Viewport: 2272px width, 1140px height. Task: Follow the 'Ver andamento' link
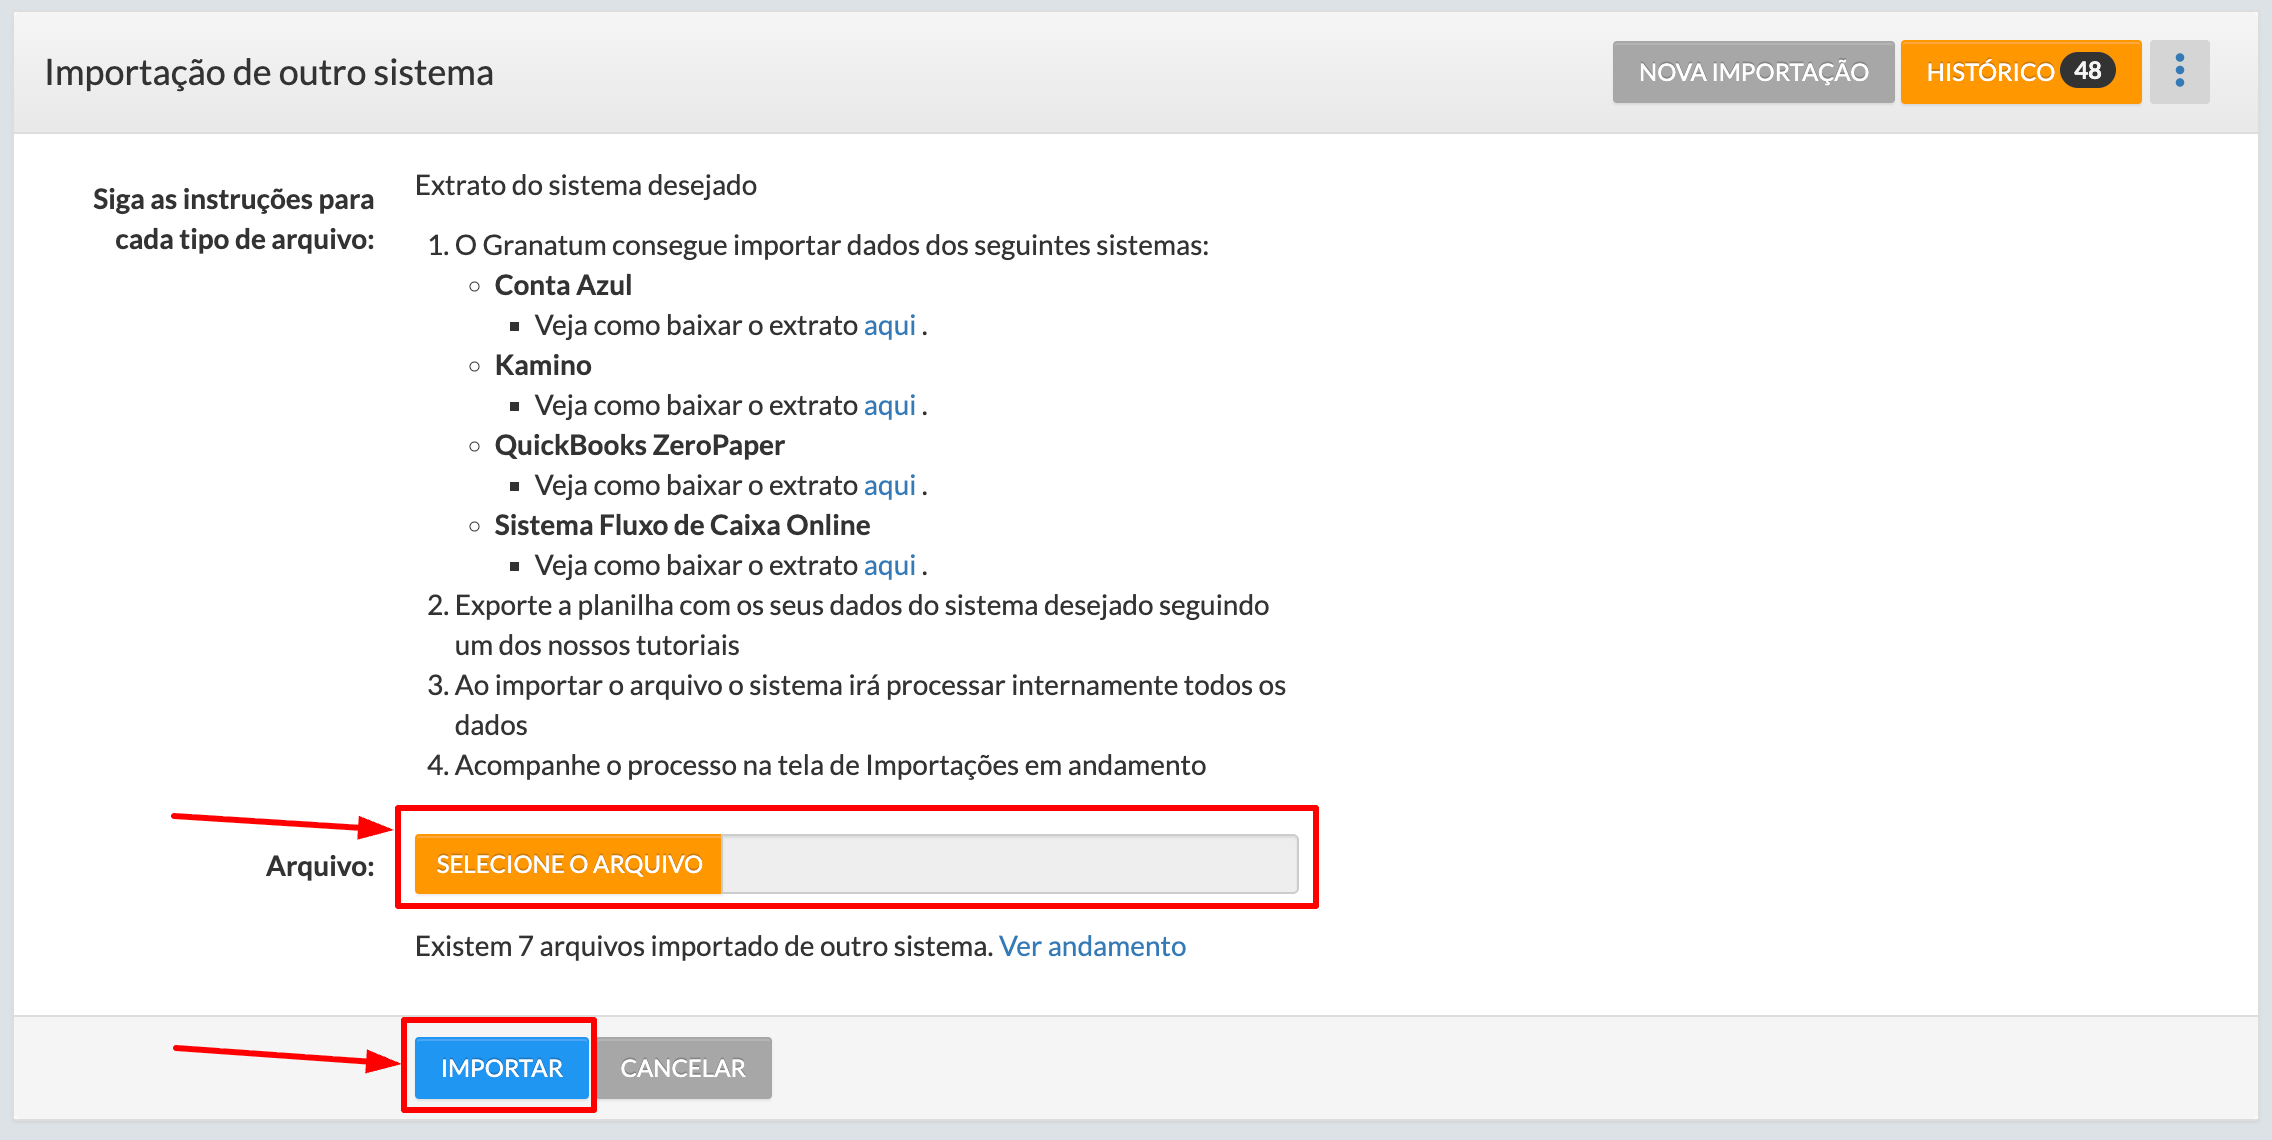coord(1092,946)
